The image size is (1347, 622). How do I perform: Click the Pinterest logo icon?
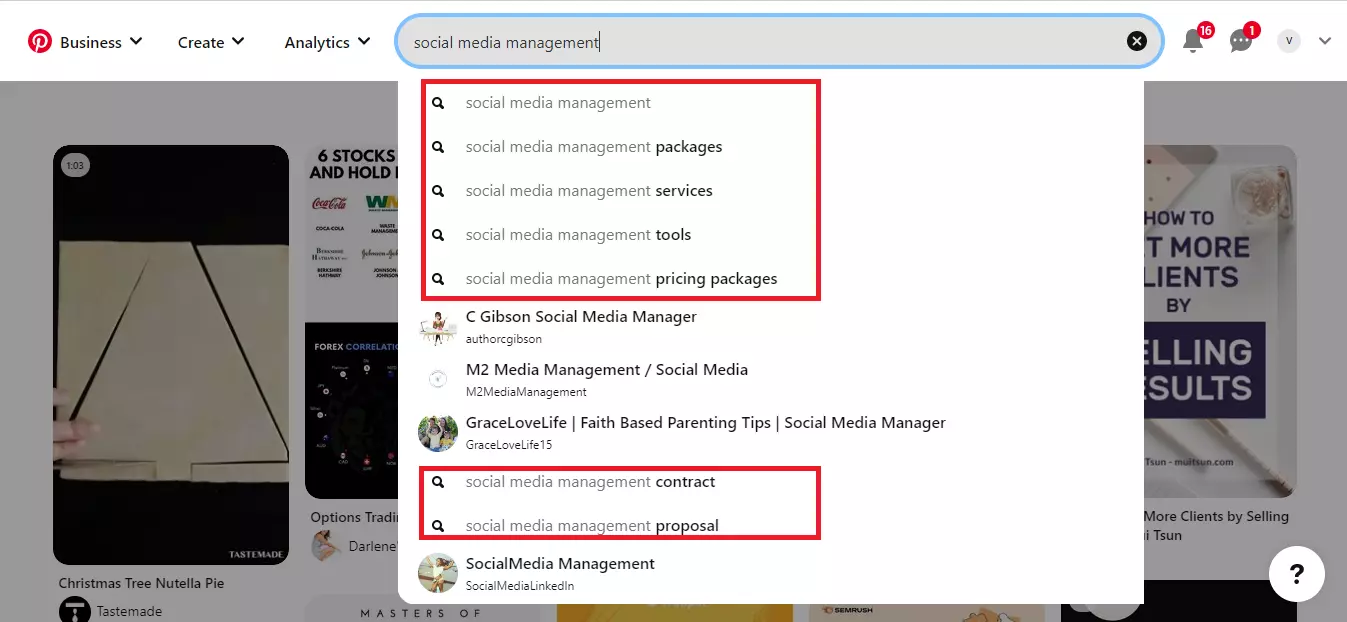(40, 42)
